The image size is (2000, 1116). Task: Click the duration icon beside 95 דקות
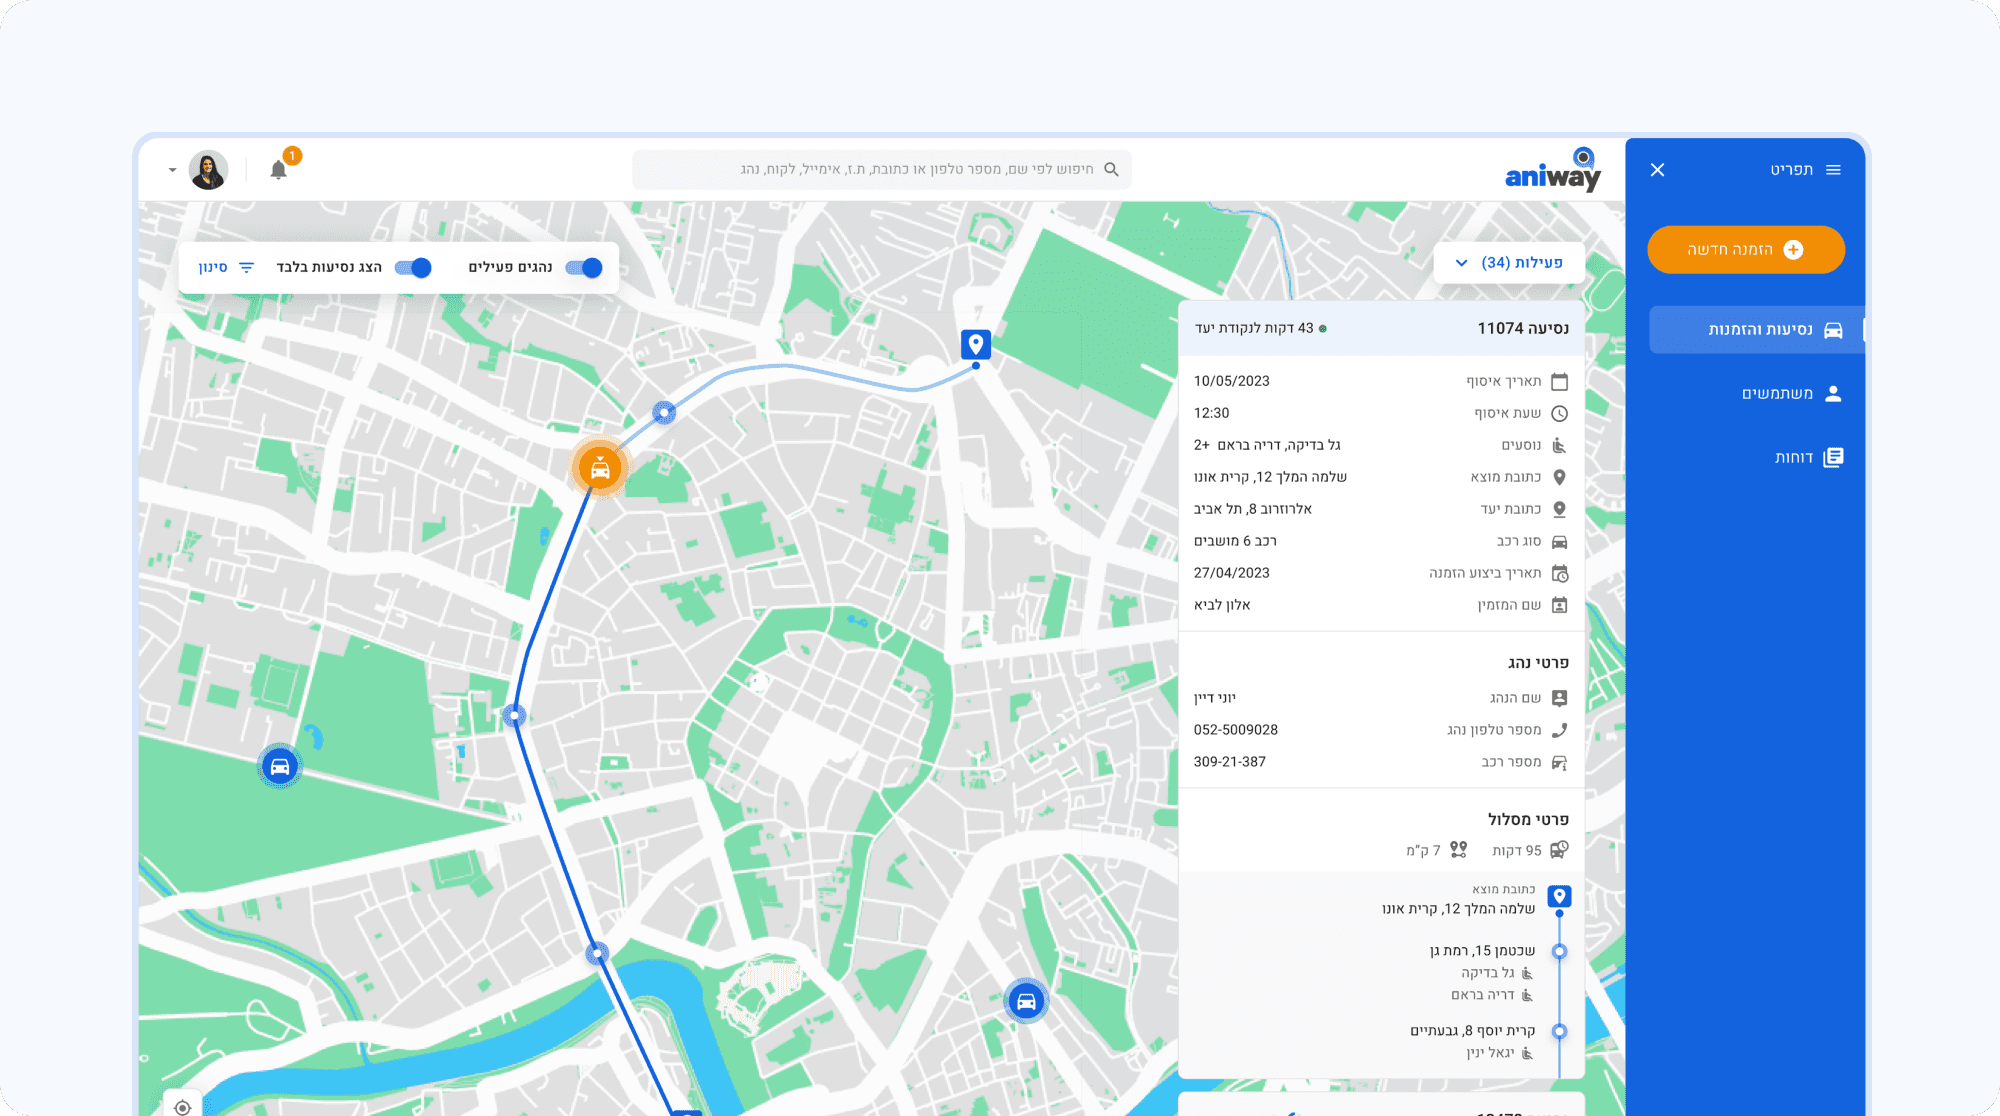[x=1559, y=850]
